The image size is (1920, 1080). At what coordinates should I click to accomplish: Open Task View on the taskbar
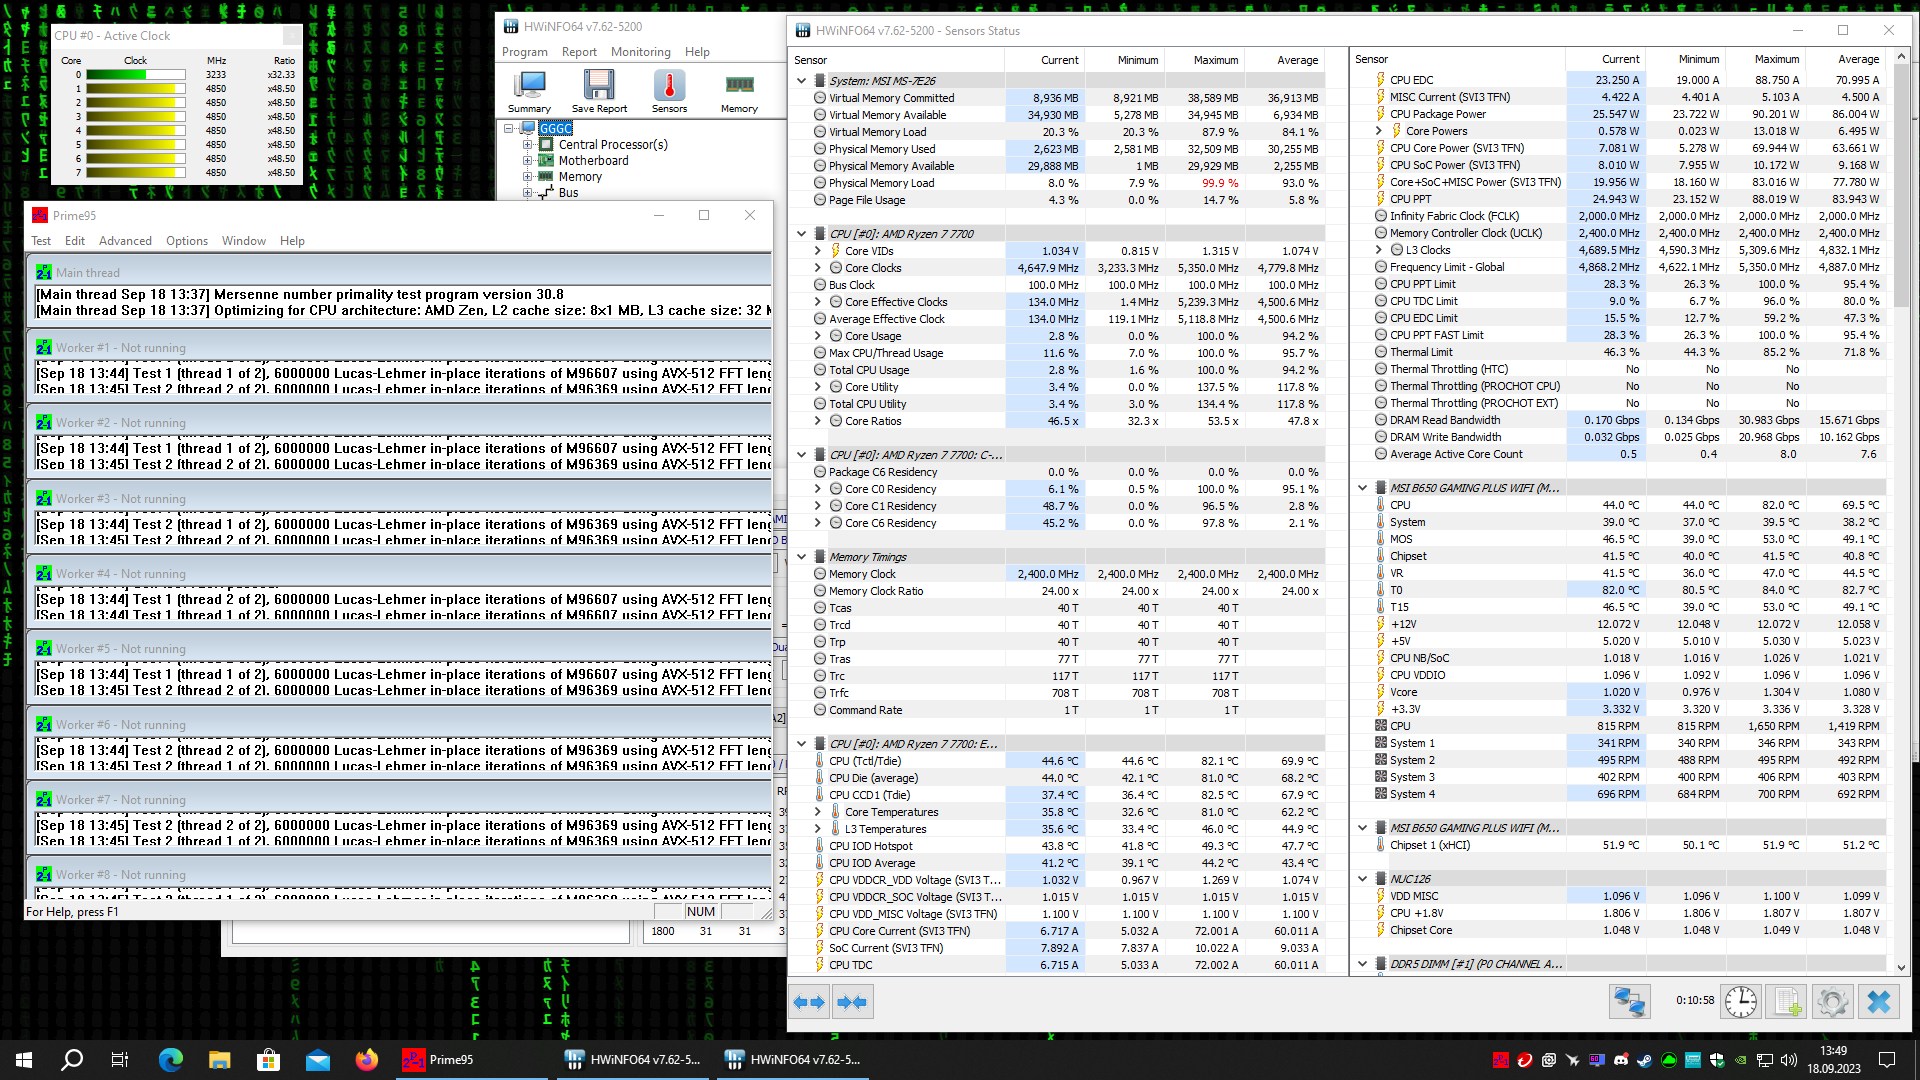tap(120, 1060)
